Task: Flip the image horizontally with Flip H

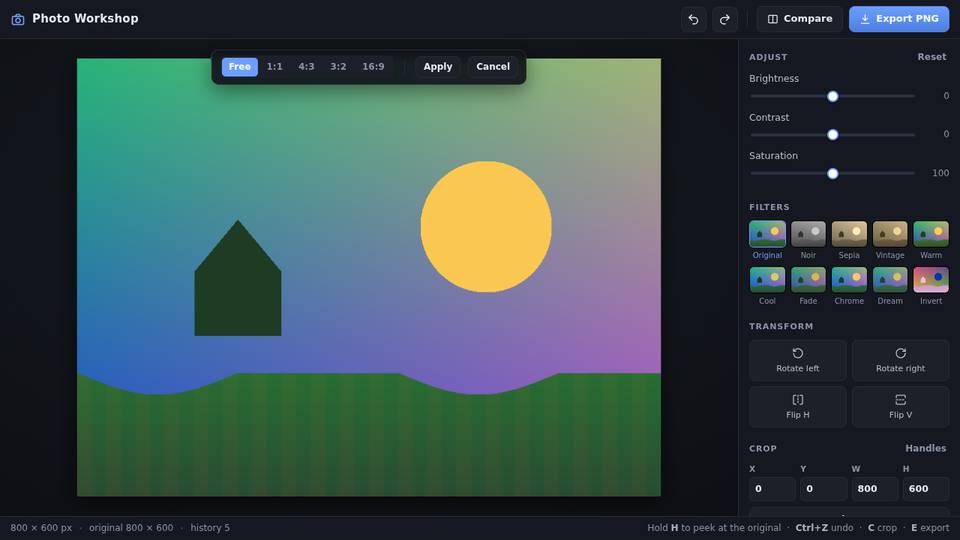Action: coord(798,407)
